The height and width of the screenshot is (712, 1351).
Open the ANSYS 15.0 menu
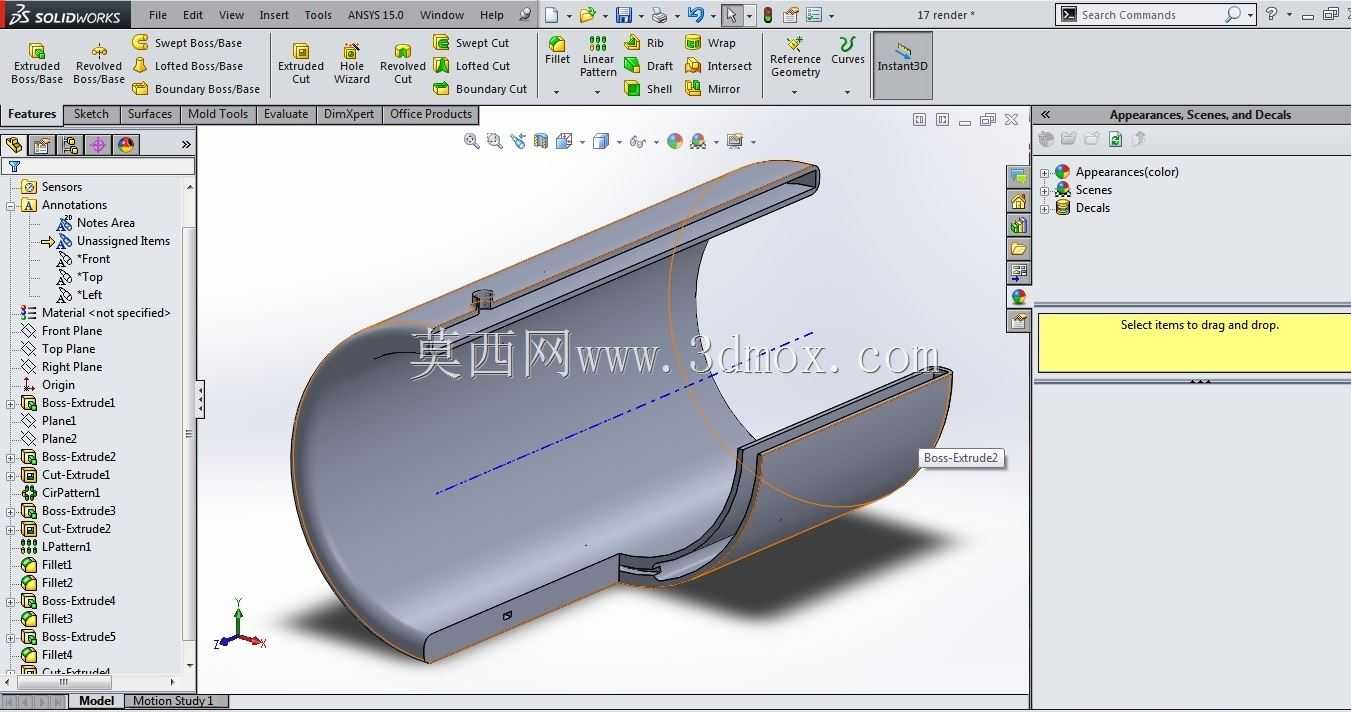click(x=376, y=15)
